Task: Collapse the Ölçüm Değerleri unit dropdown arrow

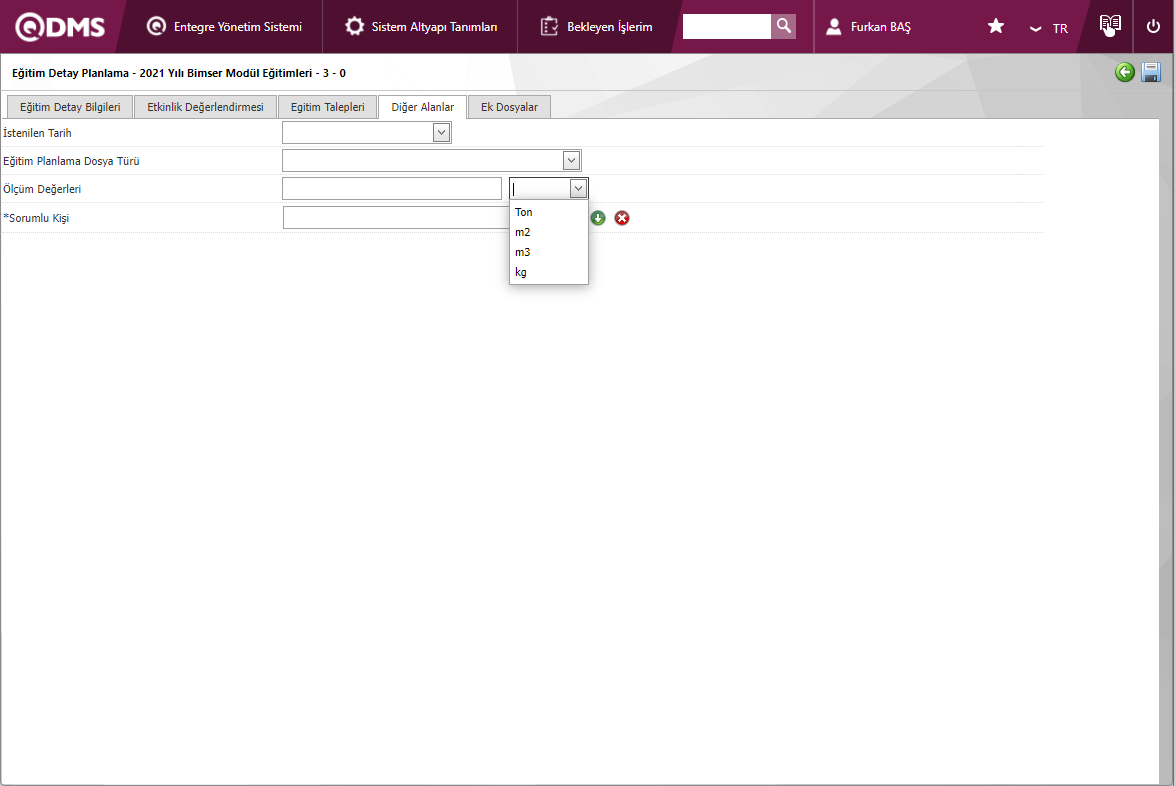Action: [x=578, y=189]
